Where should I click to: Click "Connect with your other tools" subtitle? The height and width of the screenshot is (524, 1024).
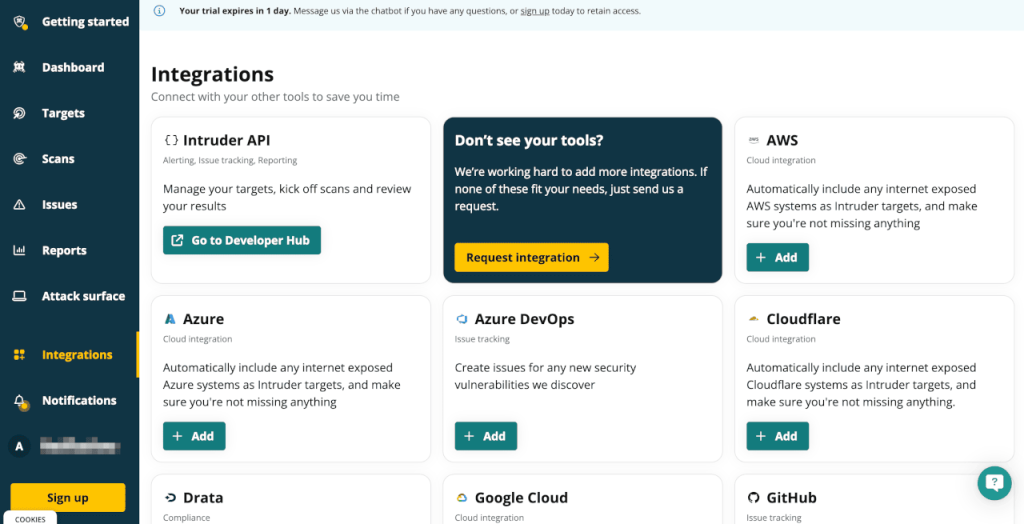click(x=275, y=97)
